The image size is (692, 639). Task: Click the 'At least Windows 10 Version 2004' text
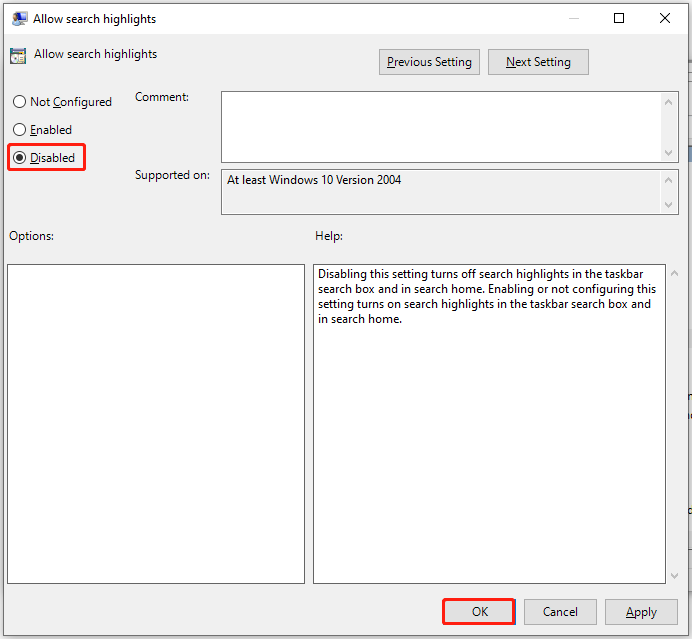tap(314, 180)
